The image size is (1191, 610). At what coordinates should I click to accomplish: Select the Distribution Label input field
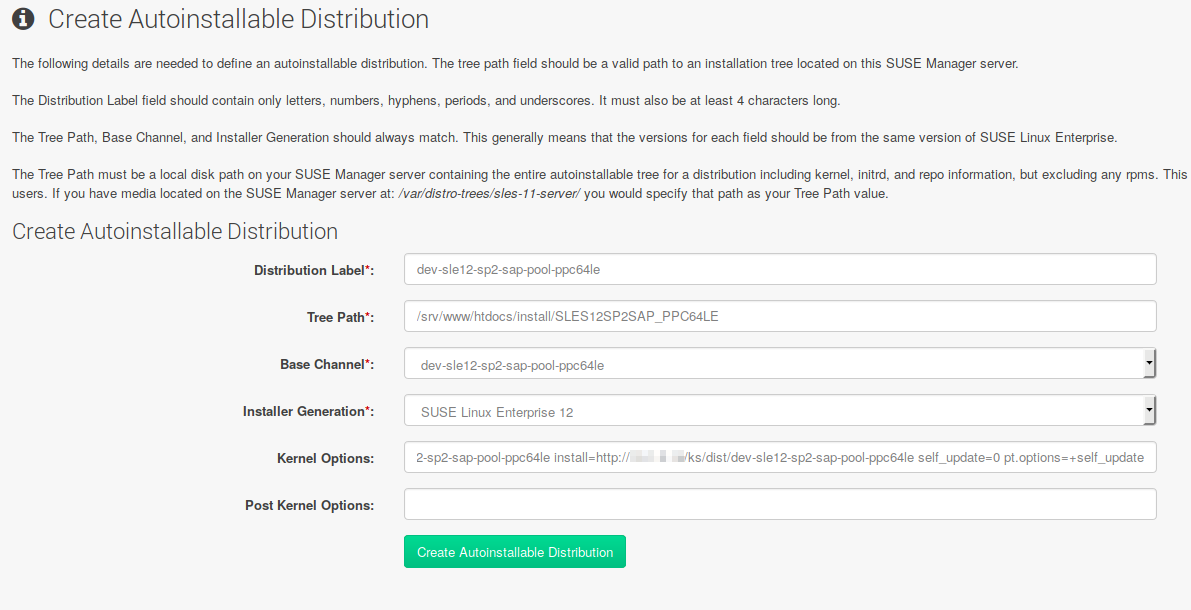click(700, 268)
